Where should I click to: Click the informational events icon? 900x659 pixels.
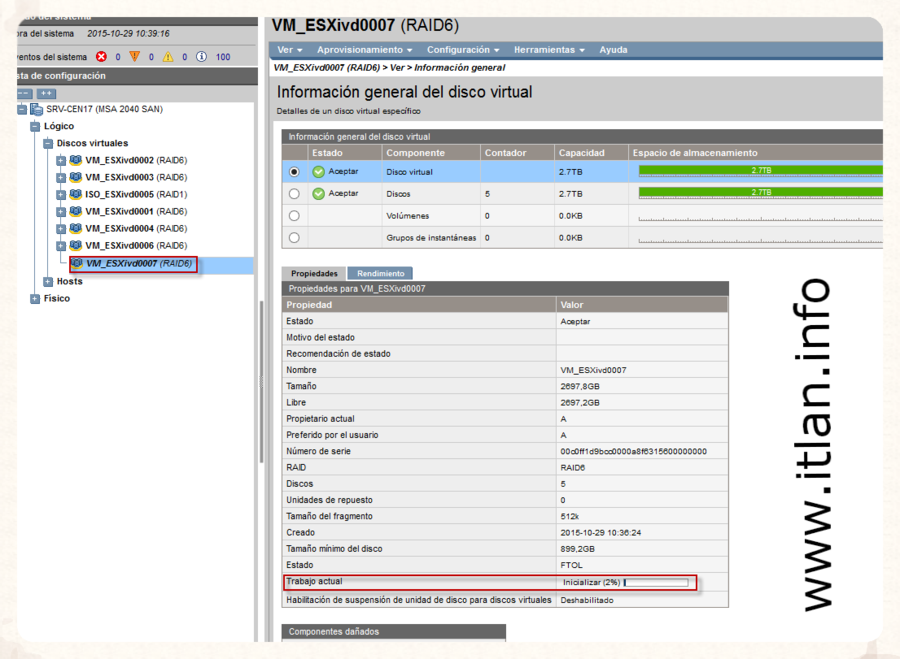(201, 57)
